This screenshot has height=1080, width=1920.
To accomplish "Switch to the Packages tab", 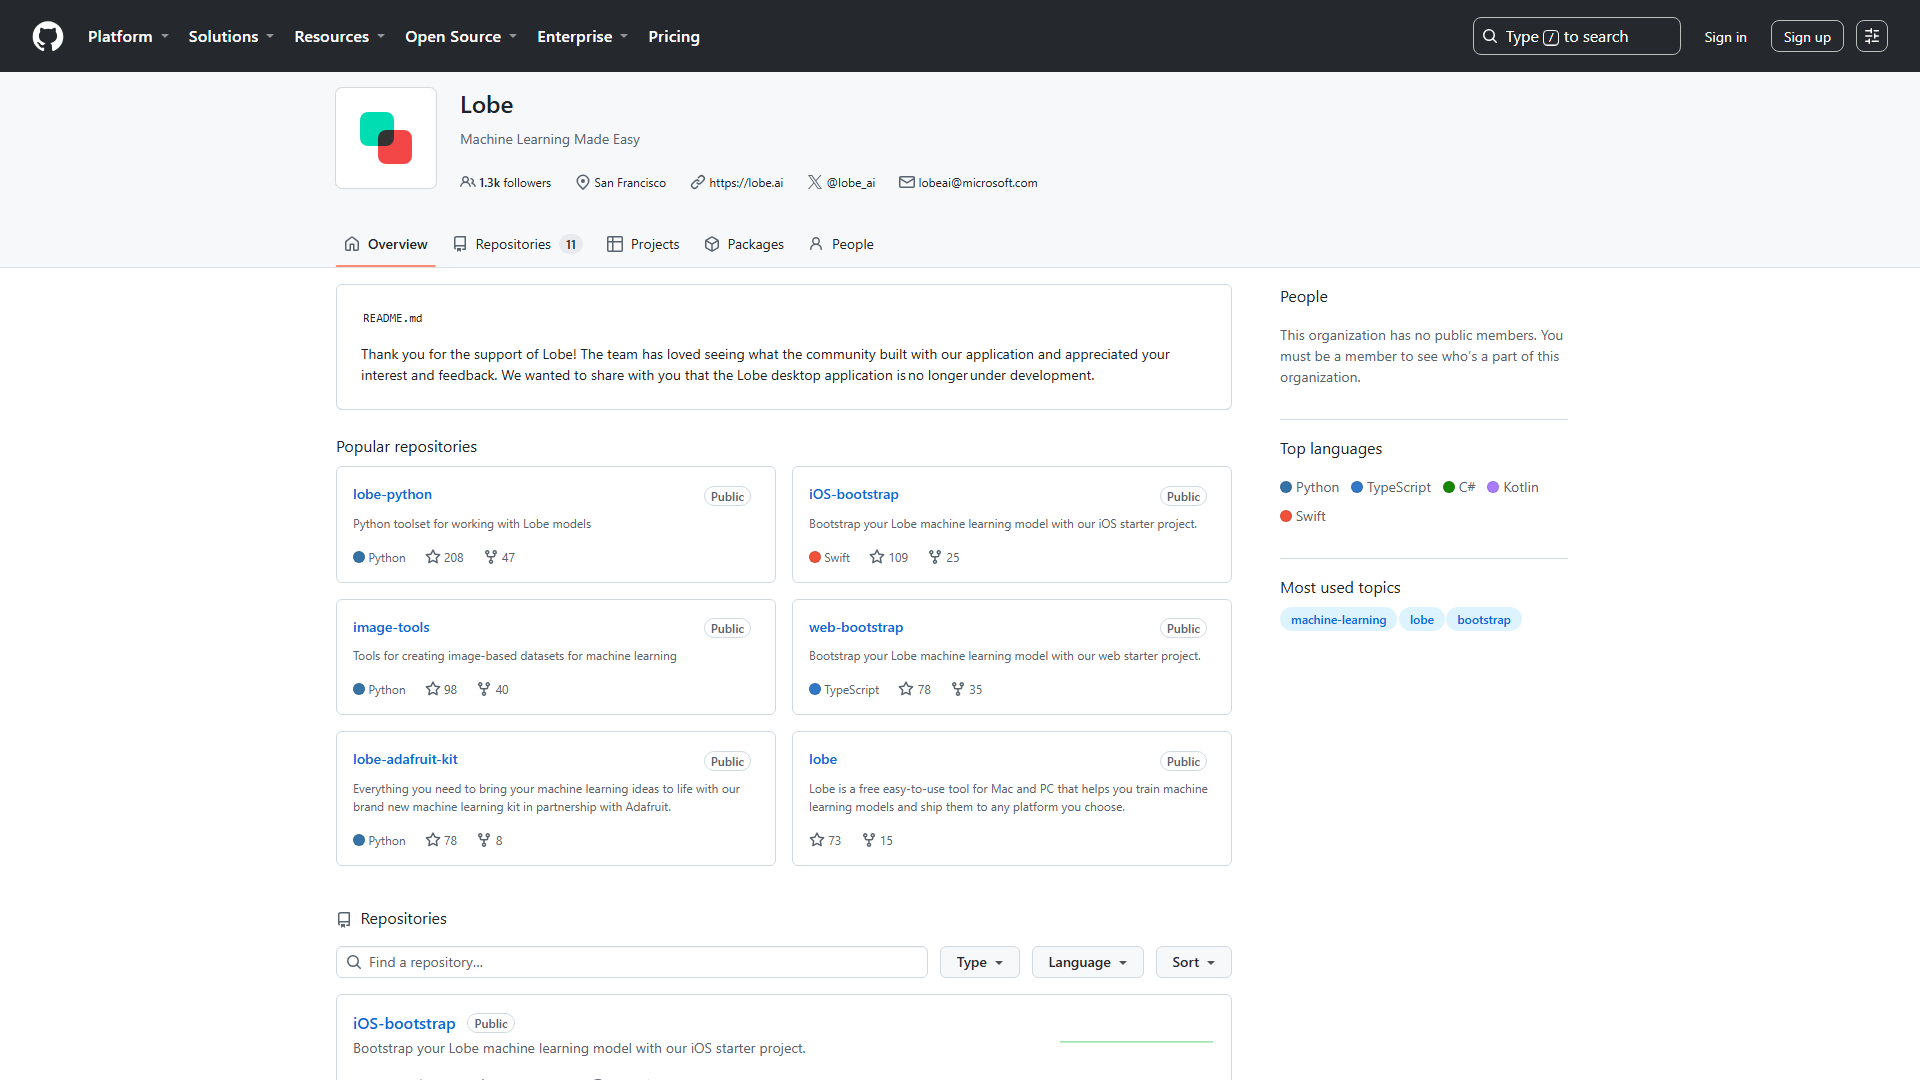I will pos(744,244).
